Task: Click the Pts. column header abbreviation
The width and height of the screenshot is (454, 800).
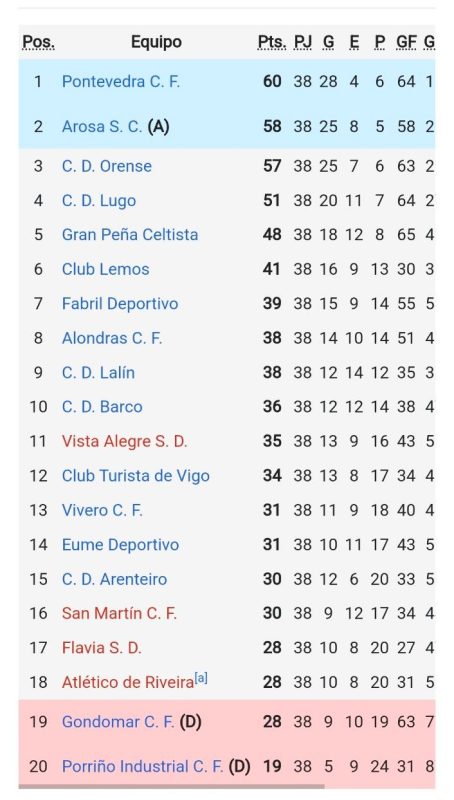Action: click(x=272, y=42)
